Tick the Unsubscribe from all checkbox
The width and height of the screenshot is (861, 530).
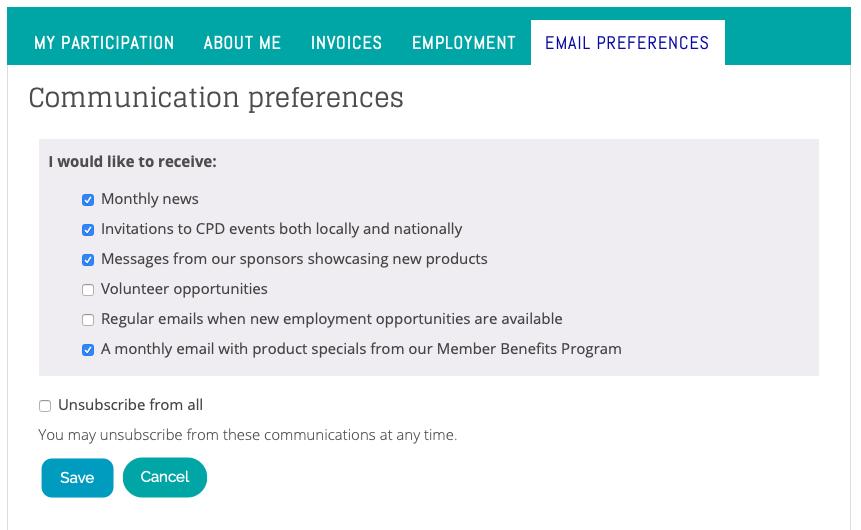pyautogui.click(x=45, y=406)
